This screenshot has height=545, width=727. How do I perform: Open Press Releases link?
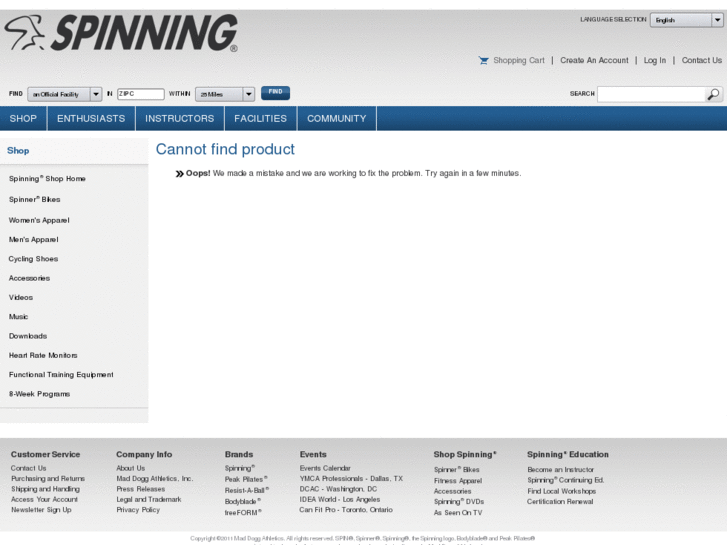(140, 489)
